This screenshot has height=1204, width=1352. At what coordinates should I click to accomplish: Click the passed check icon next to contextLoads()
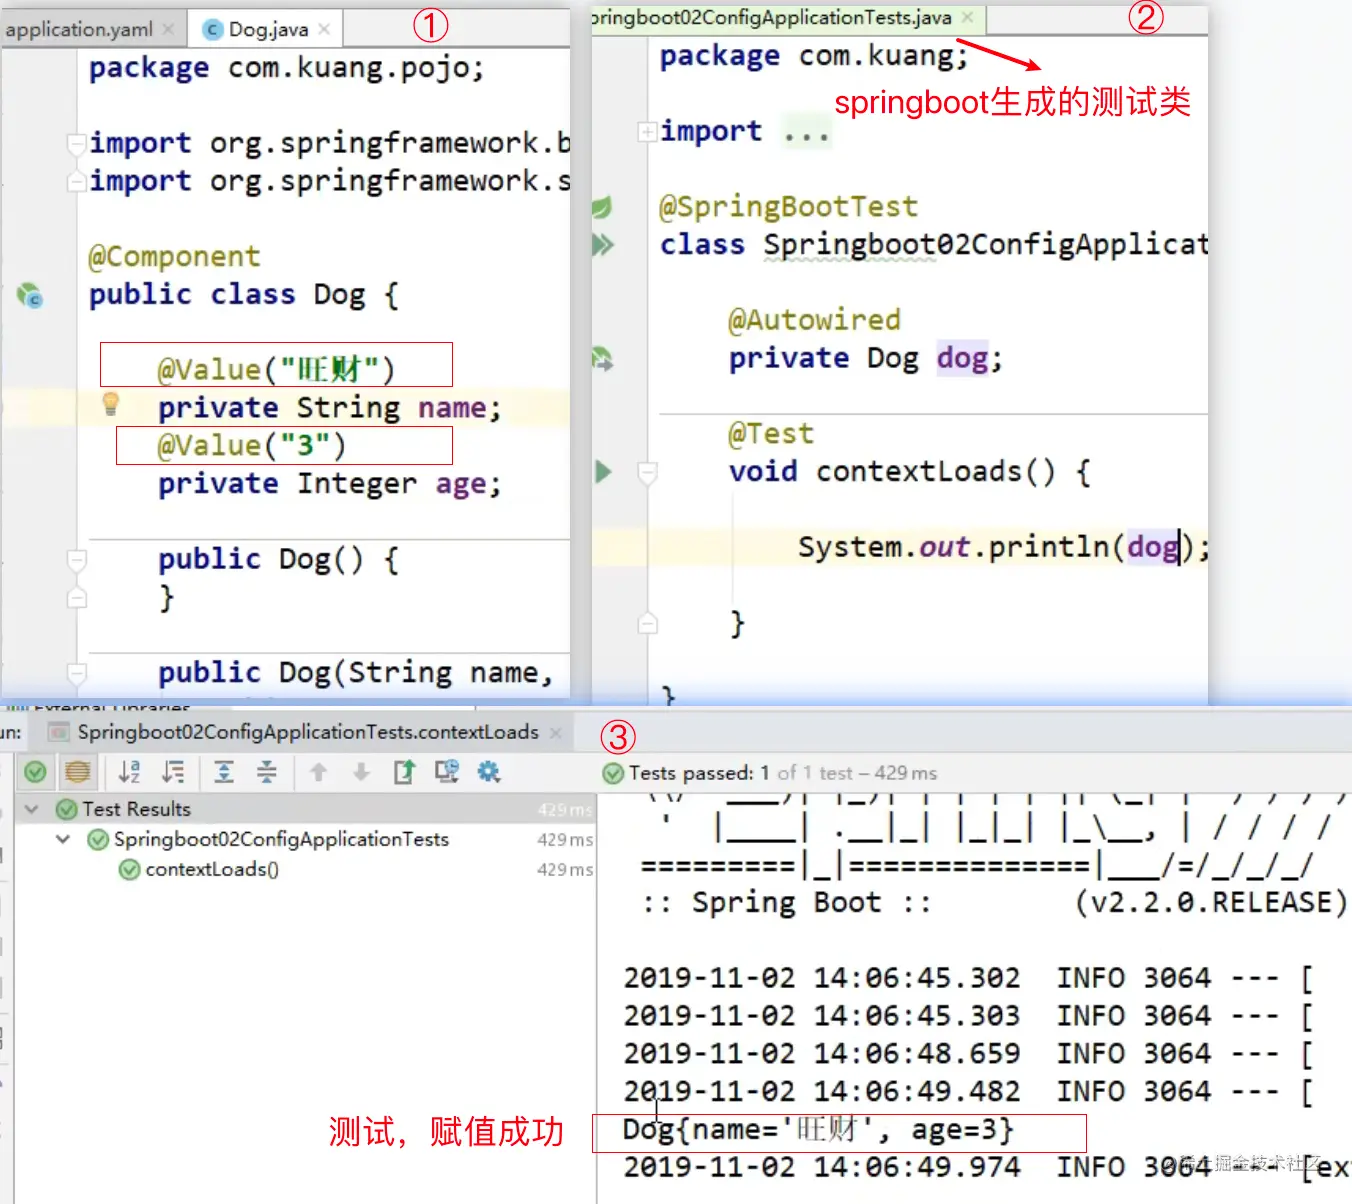pyautogui.click(x=129, y=870)
